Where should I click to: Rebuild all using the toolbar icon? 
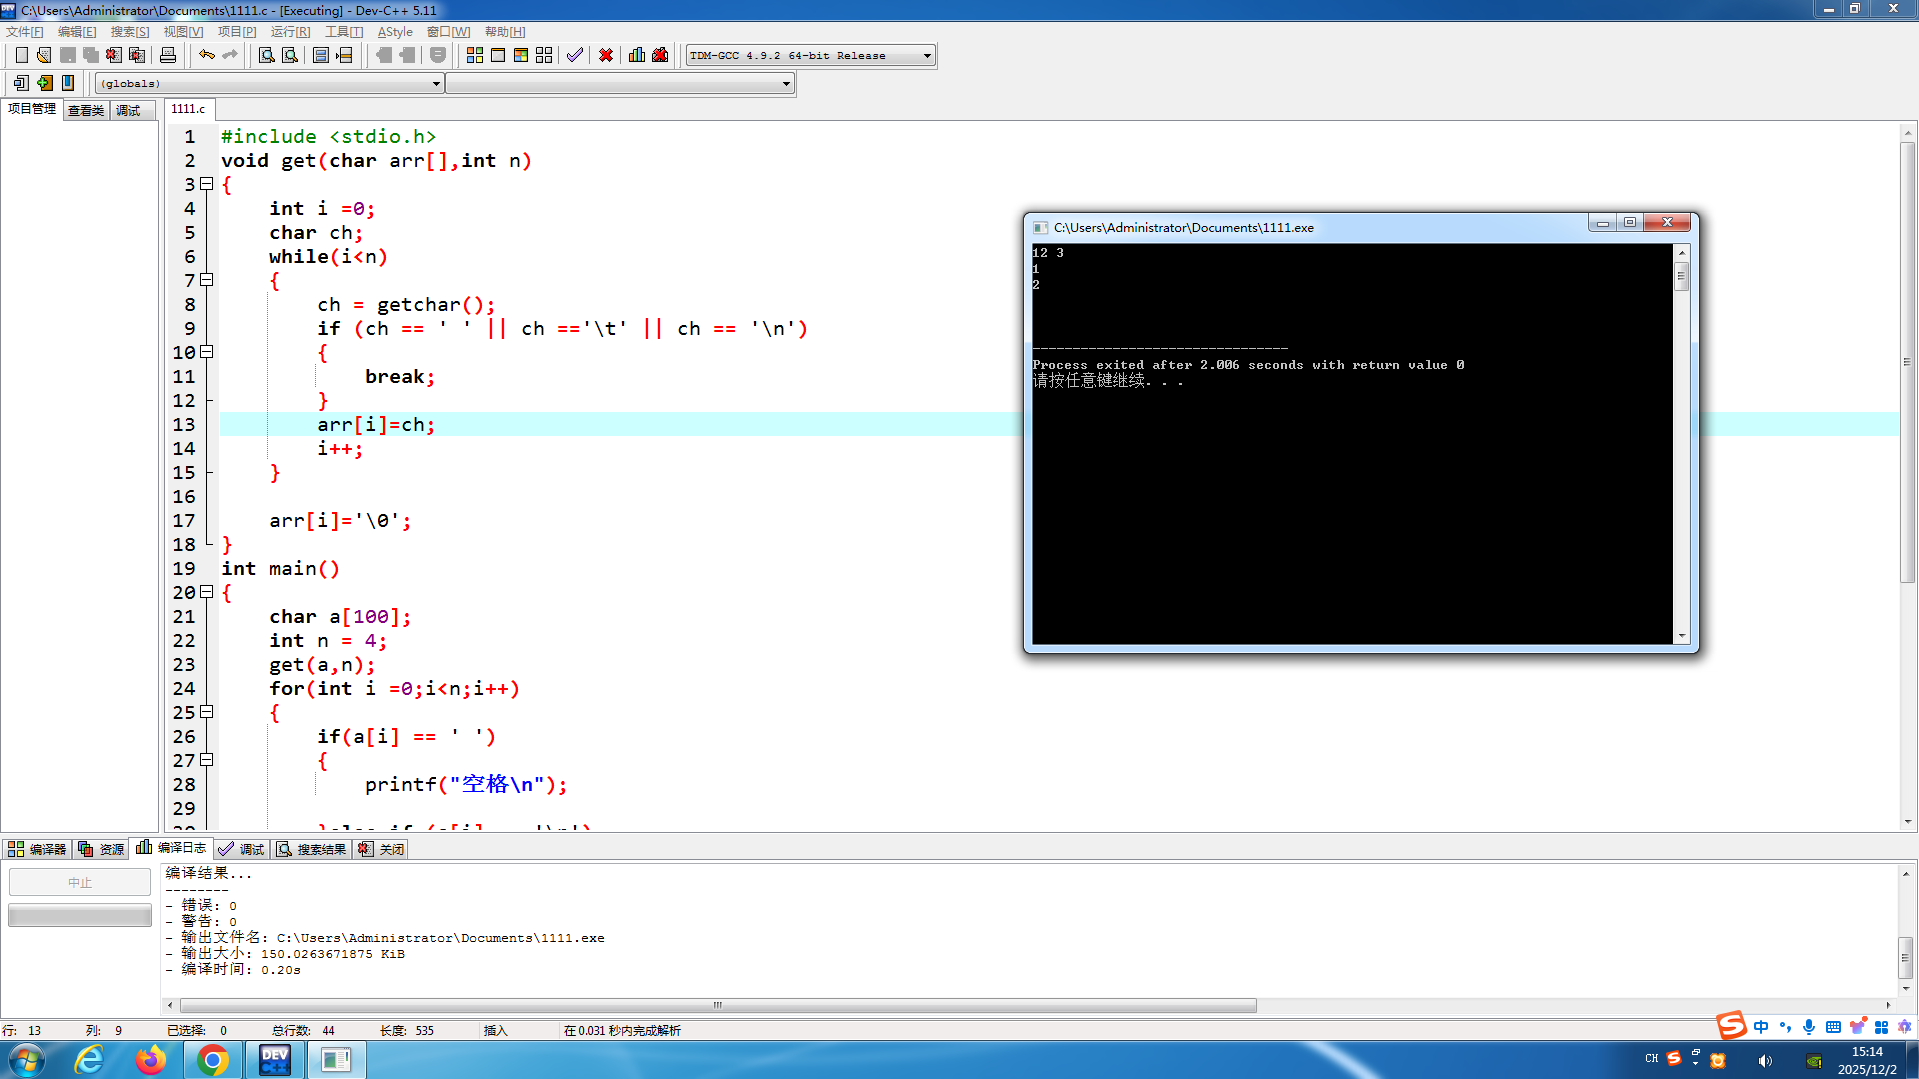[544, 55]
